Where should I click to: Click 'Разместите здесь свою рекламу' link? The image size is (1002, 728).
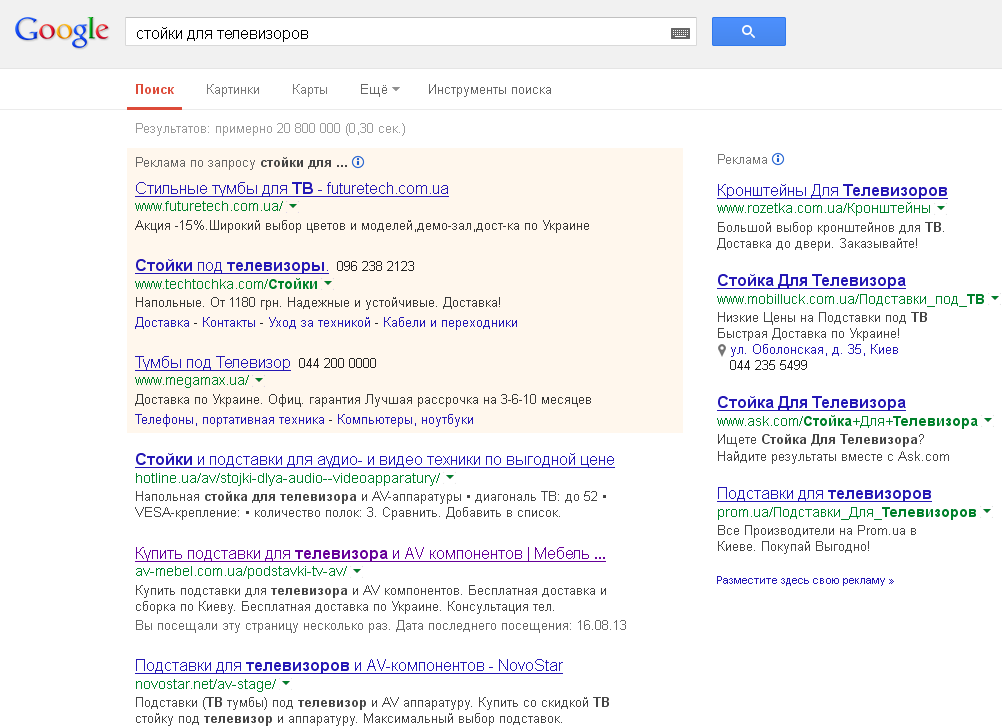(x=805, y=580)
